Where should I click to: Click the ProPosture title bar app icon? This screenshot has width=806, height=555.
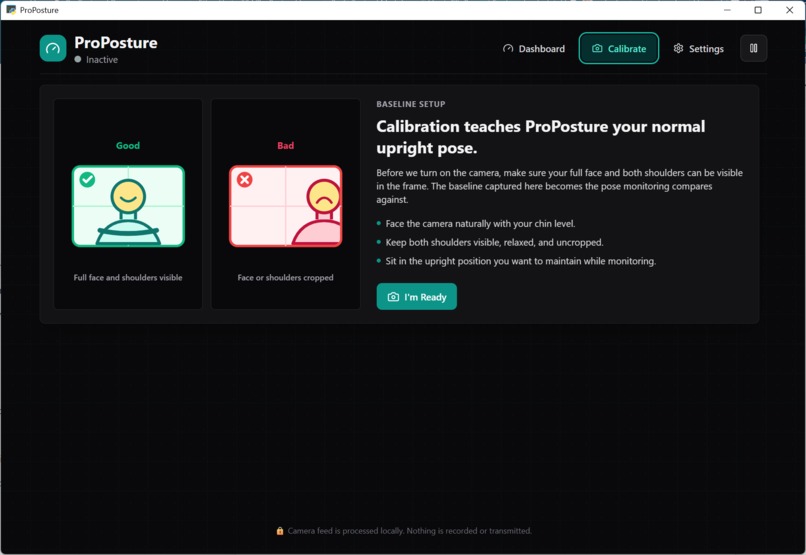11,10
